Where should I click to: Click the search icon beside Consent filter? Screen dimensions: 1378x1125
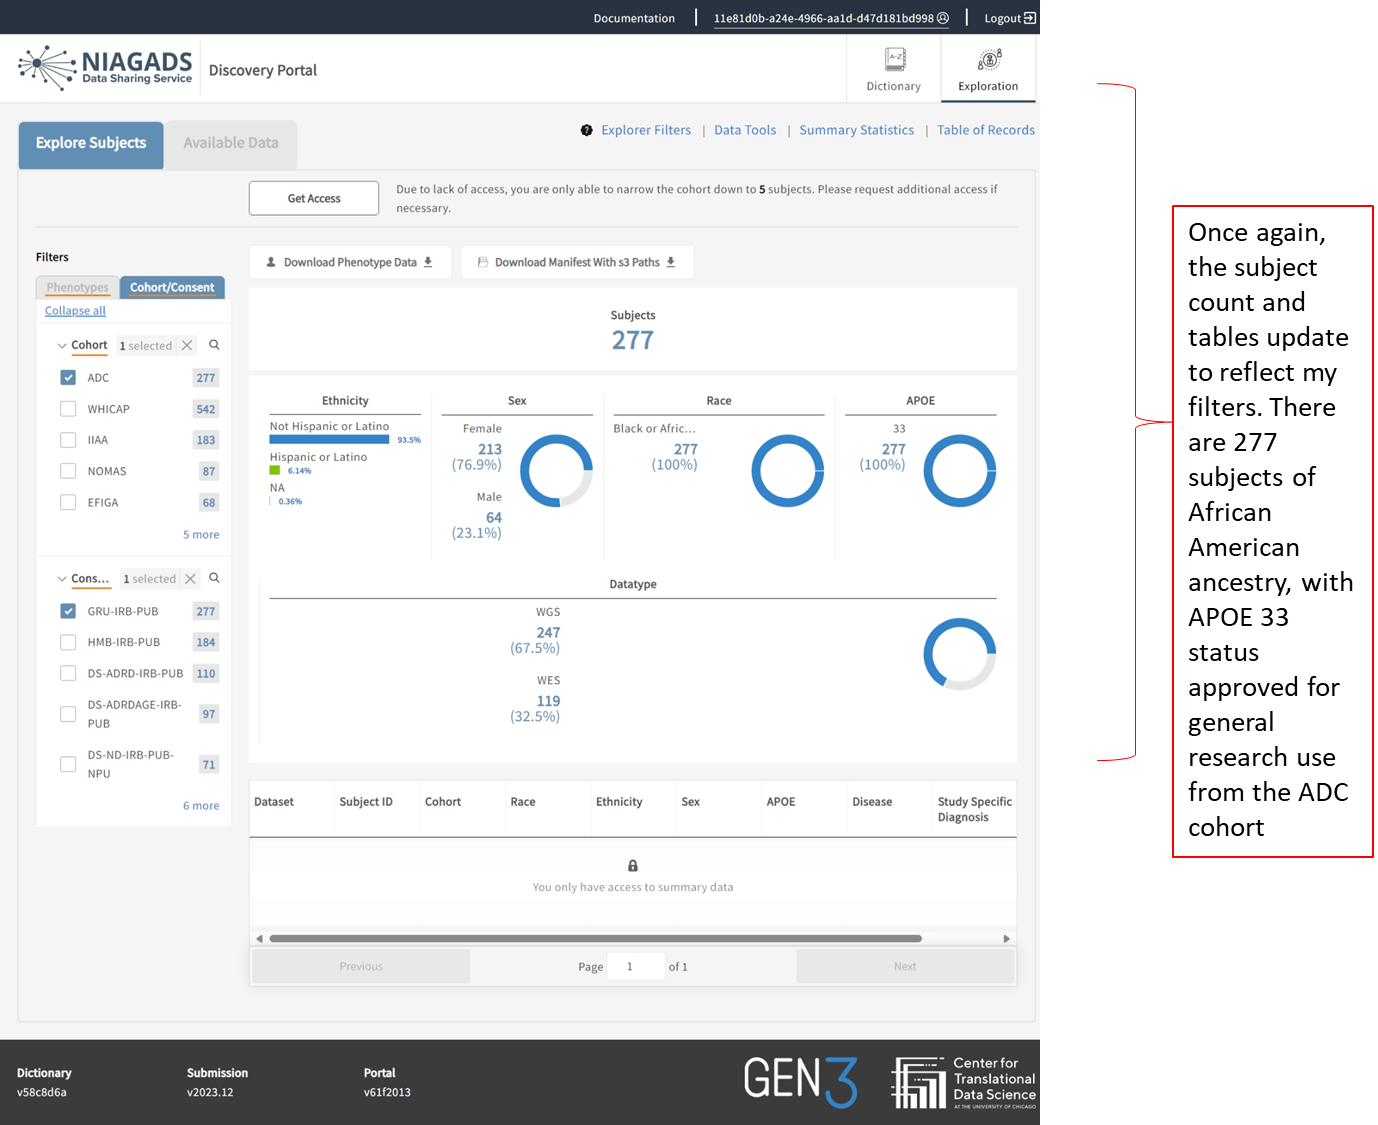[214, 578]
